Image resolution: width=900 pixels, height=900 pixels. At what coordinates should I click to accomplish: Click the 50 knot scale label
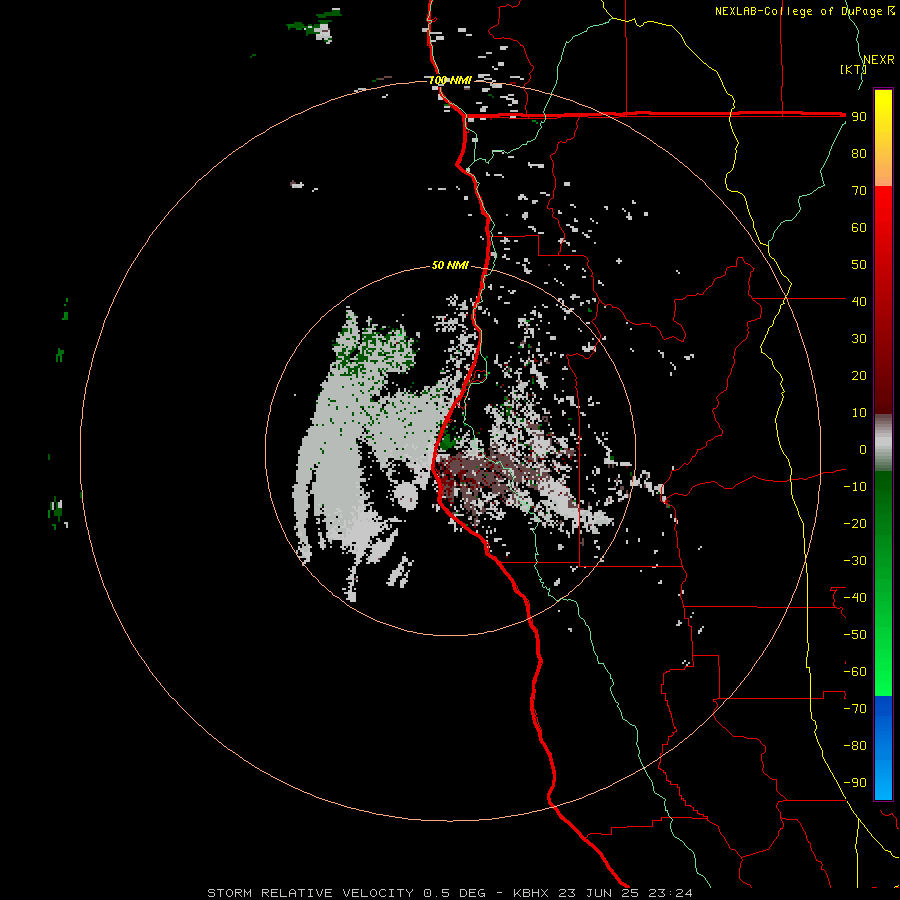(x=859, y=265)
